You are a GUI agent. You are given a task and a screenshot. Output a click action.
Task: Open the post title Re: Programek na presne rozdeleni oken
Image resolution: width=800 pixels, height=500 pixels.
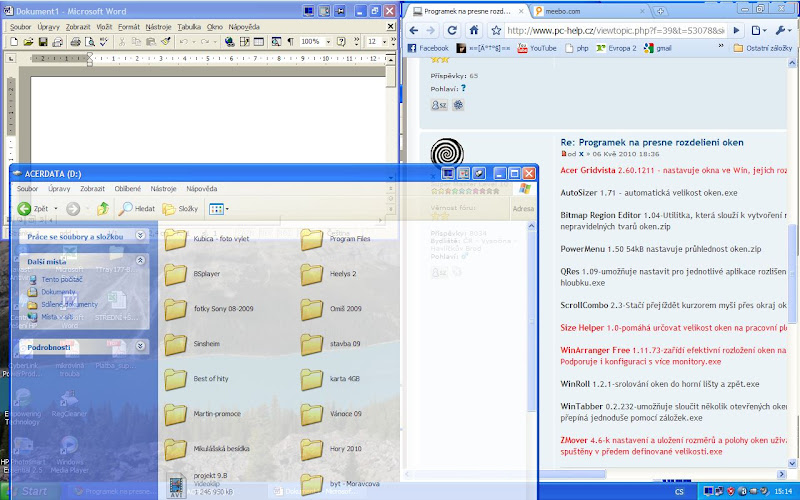pos(652,142)
